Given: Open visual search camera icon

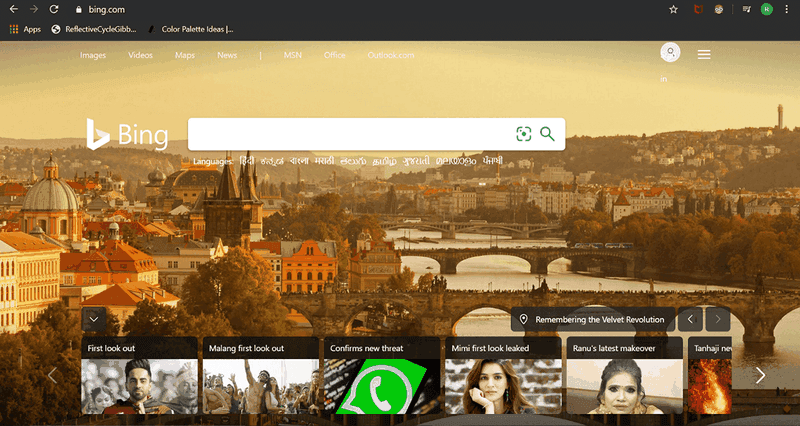Looking at the screenshot, I should [x=523, y=134].
